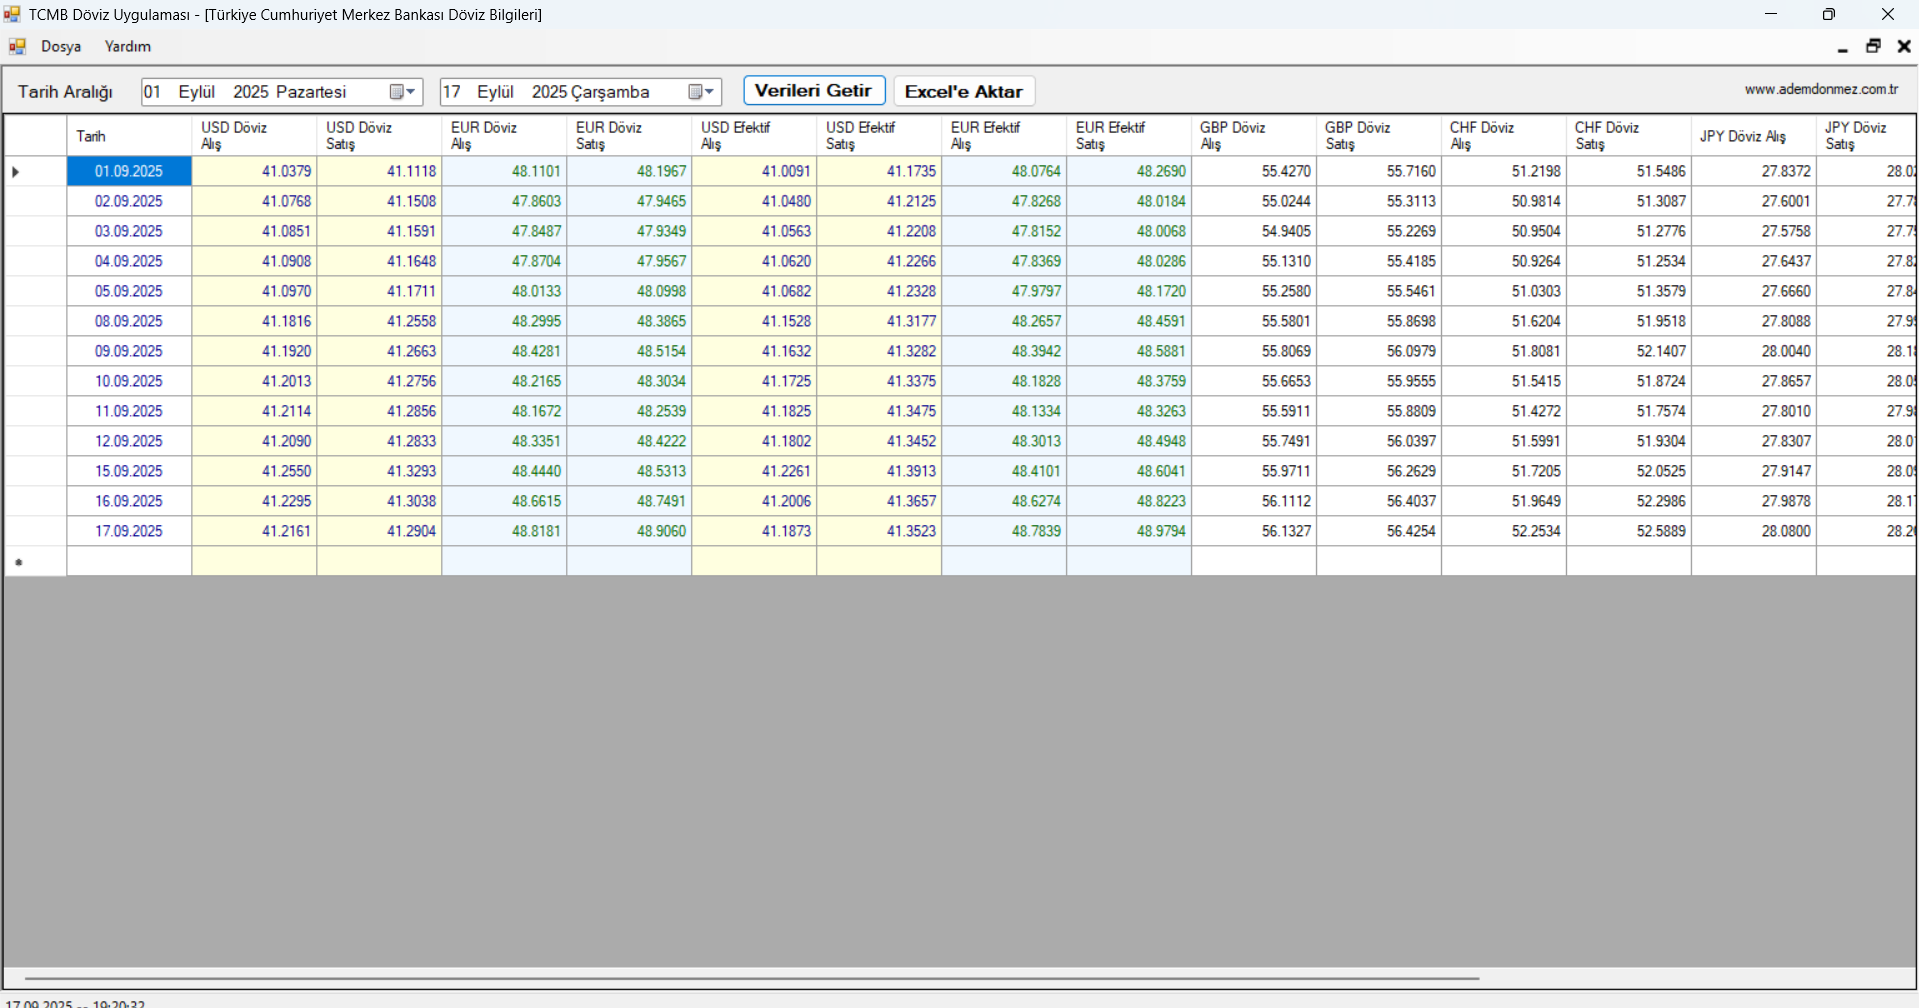The width and height of the screenshot is (1919, 1008).
Task: Click the Tarih column header
Action: pos(129,136)
